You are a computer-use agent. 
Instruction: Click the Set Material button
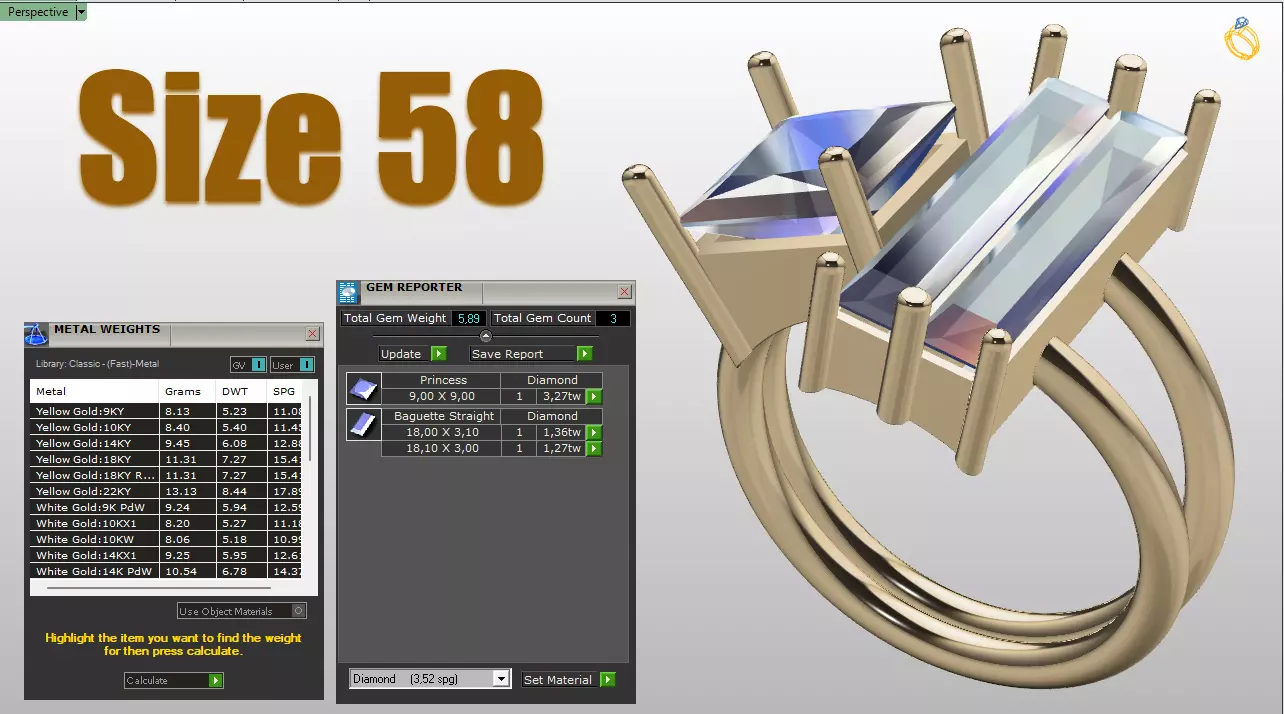click(560, 680)
